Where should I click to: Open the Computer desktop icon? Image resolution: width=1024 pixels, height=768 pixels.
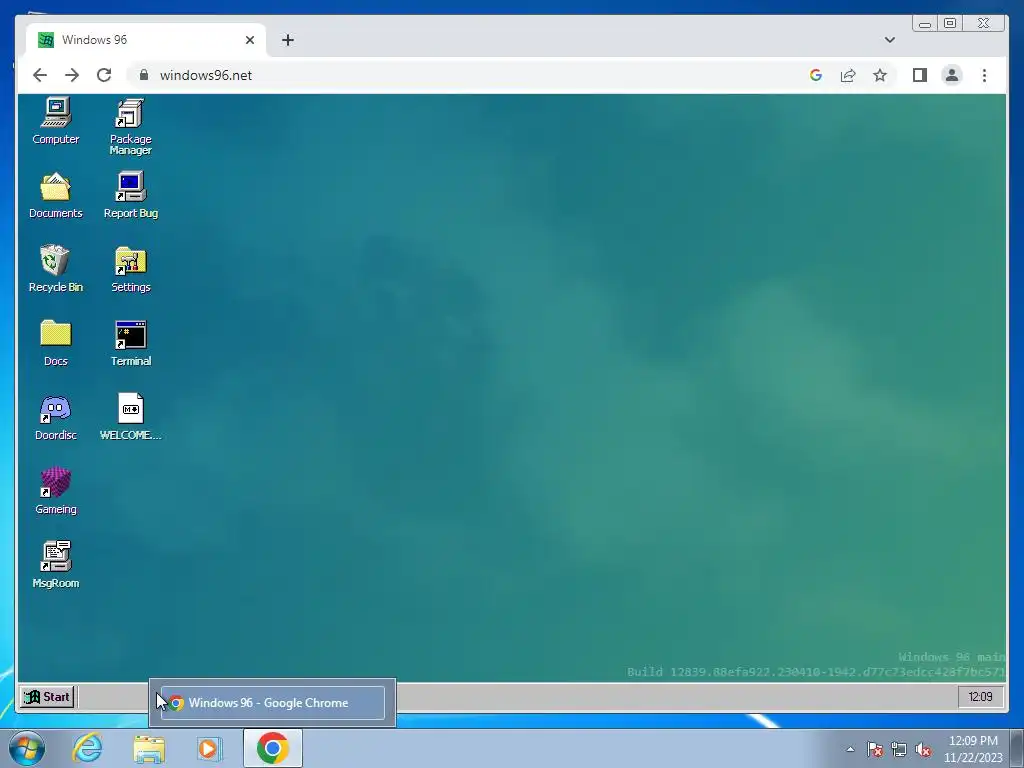tap(56, 121)
